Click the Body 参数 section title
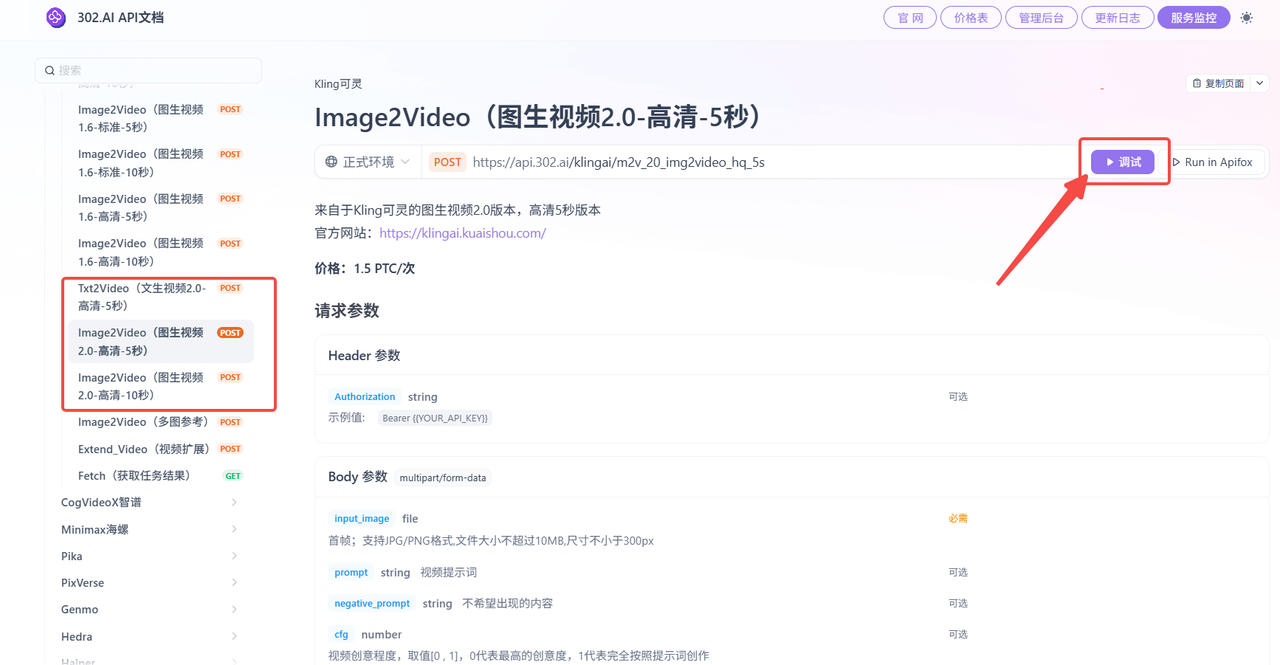The height and width of the screenshot is (665, 1280). [x=357, y=477]
